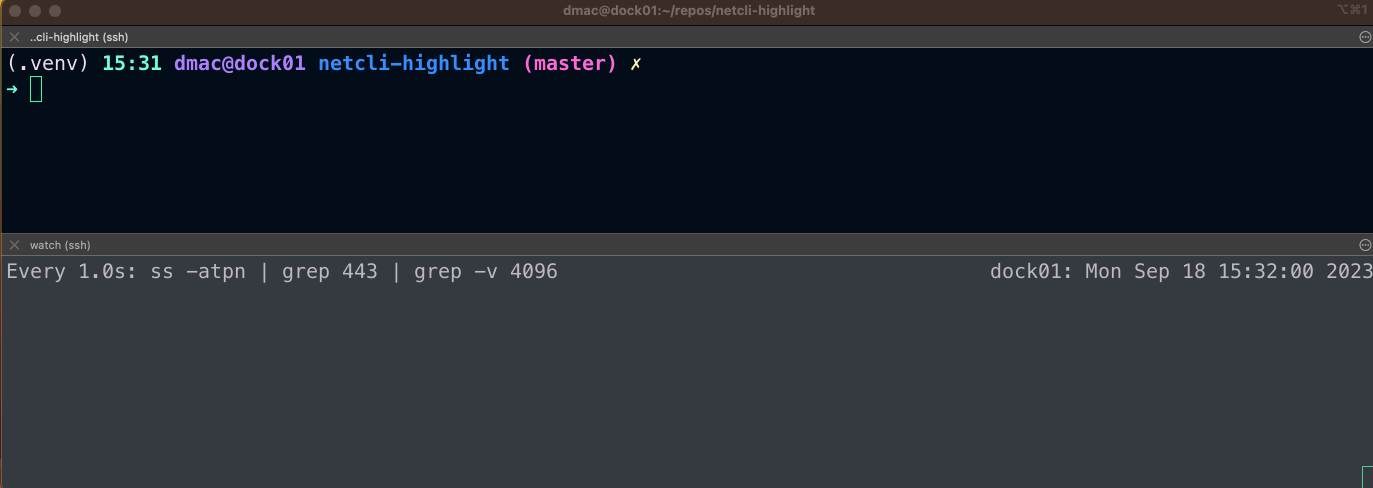
Task: Select the ..cli-highlight (ssh) pane title bar
Action: click(x=686, y=37)
